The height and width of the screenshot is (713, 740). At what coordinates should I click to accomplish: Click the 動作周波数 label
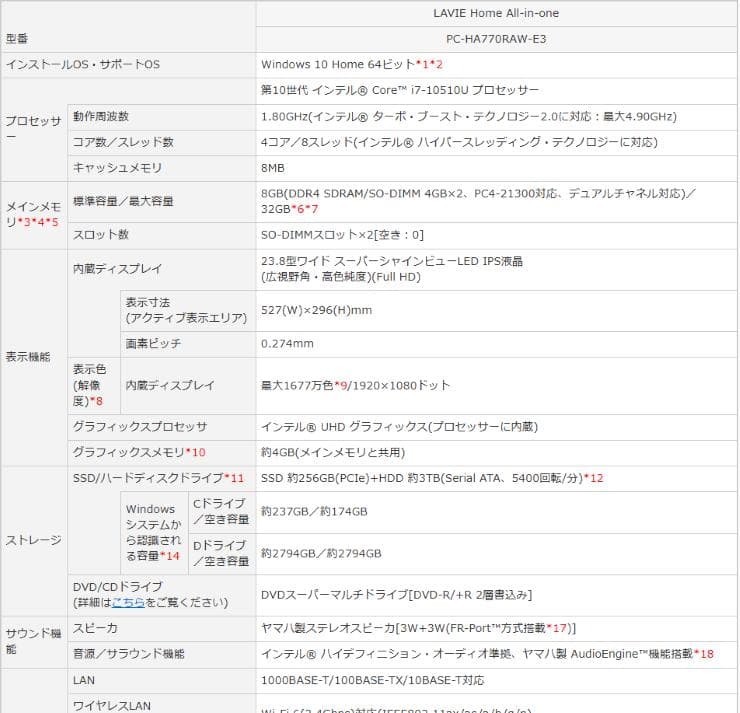tap(101, 117)
